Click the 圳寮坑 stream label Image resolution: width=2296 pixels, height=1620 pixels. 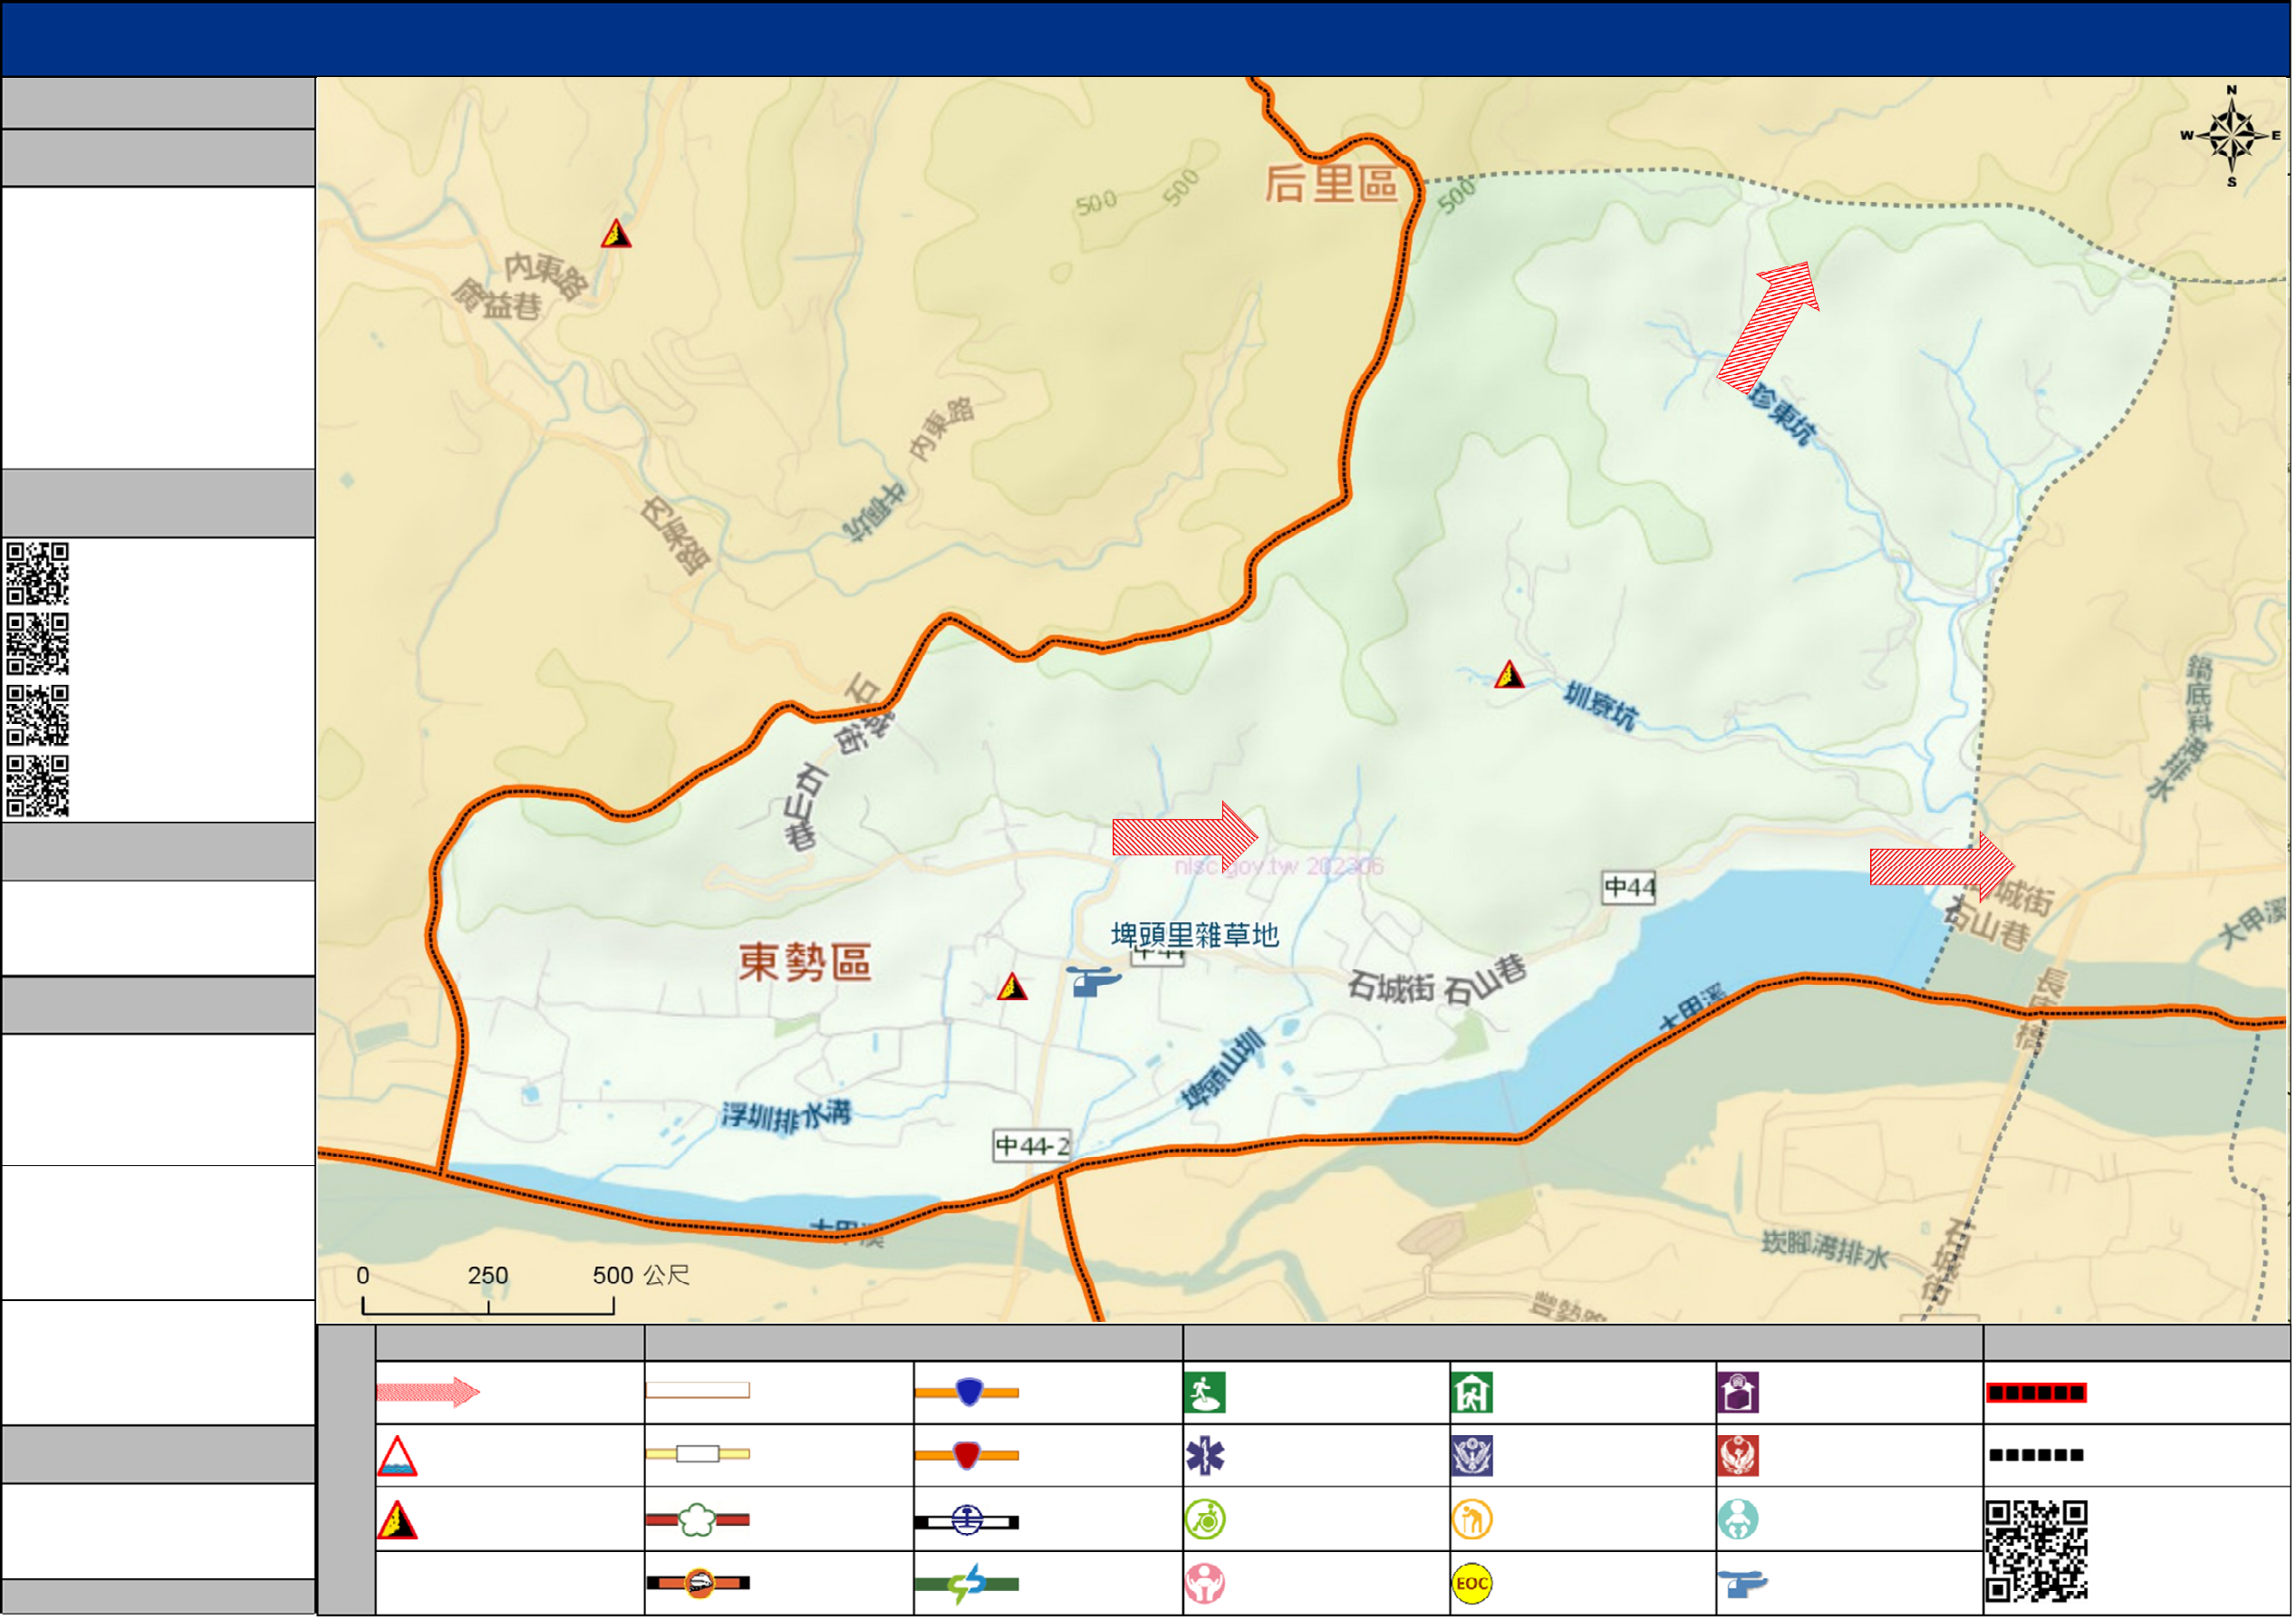(x=1602, y=707)
